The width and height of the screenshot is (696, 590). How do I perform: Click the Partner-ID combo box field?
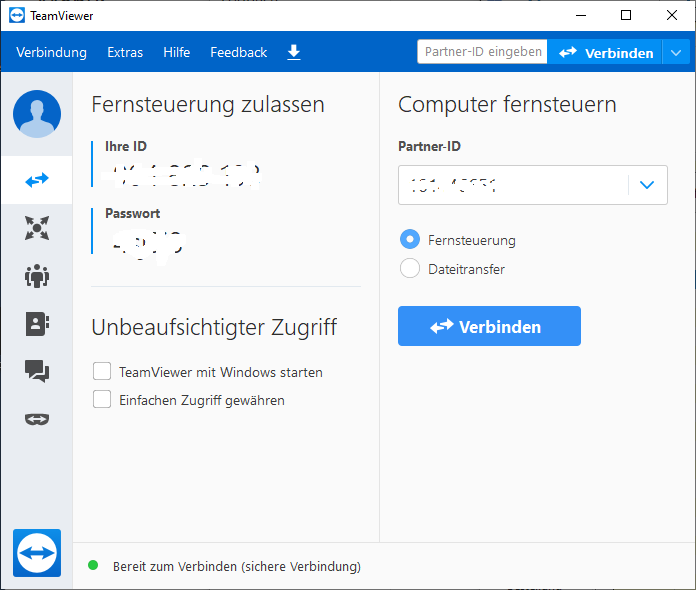pos(533,185)
